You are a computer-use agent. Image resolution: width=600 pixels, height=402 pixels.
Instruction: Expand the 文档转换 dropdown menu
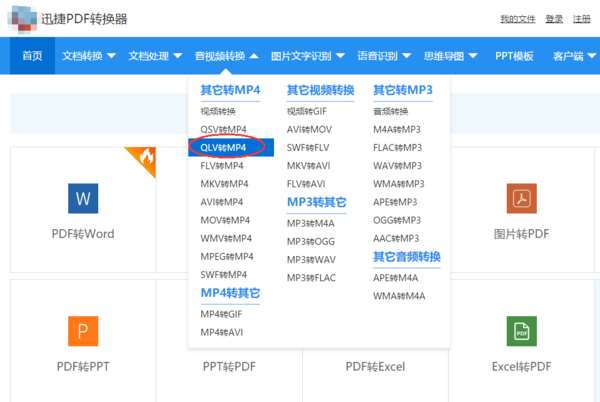click(89, 56)
